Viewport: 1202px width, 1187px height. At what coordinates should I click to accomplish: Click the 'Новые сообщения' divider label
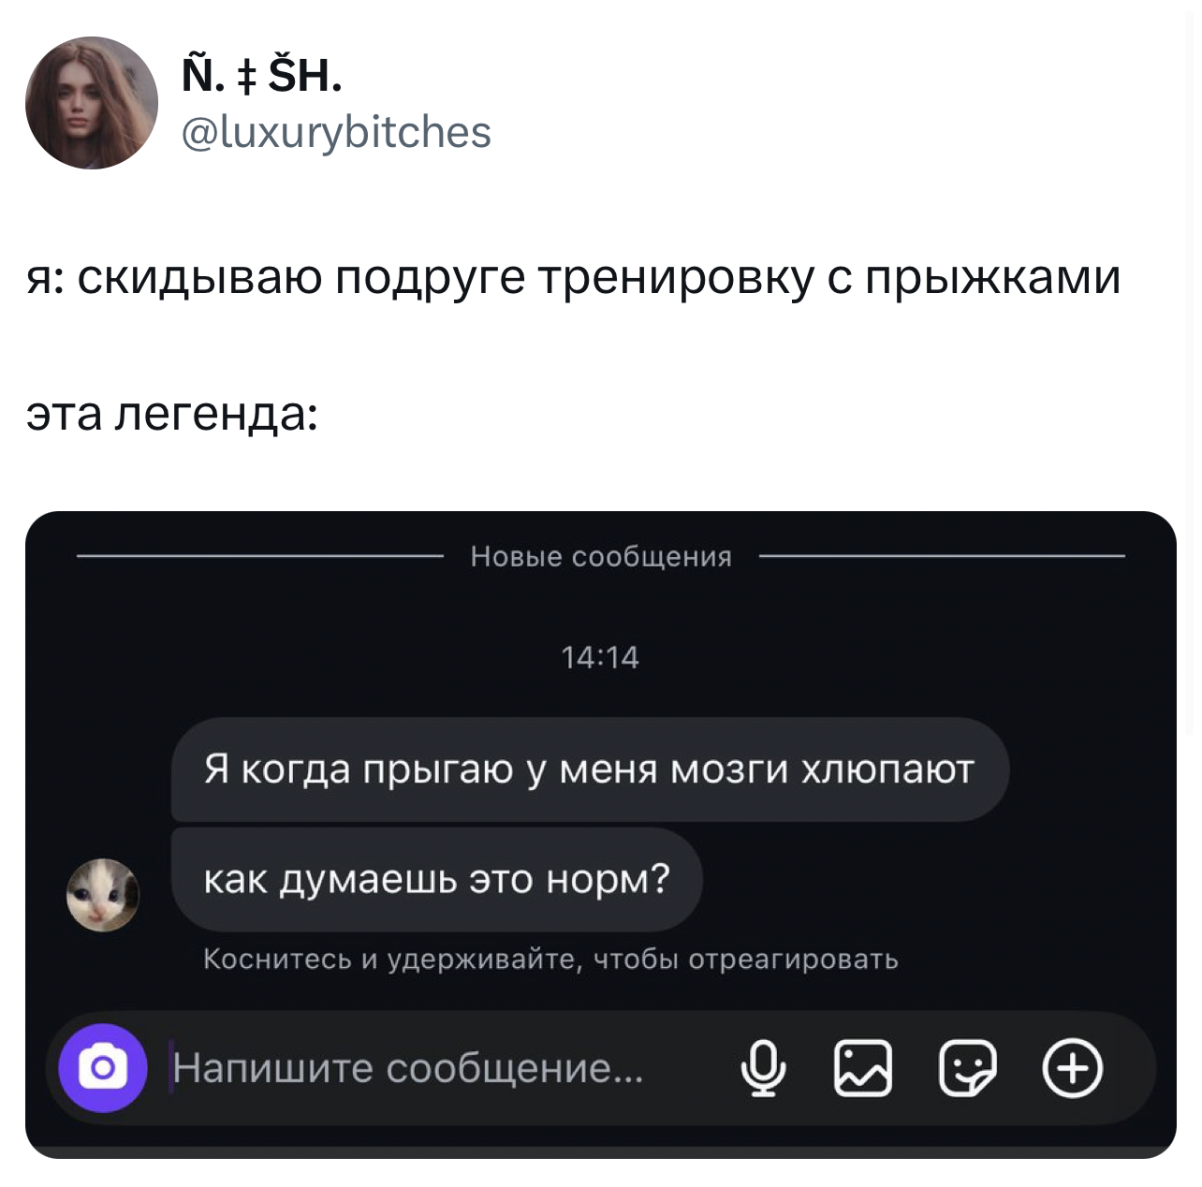pyautogui.click(x=601, y=556)
